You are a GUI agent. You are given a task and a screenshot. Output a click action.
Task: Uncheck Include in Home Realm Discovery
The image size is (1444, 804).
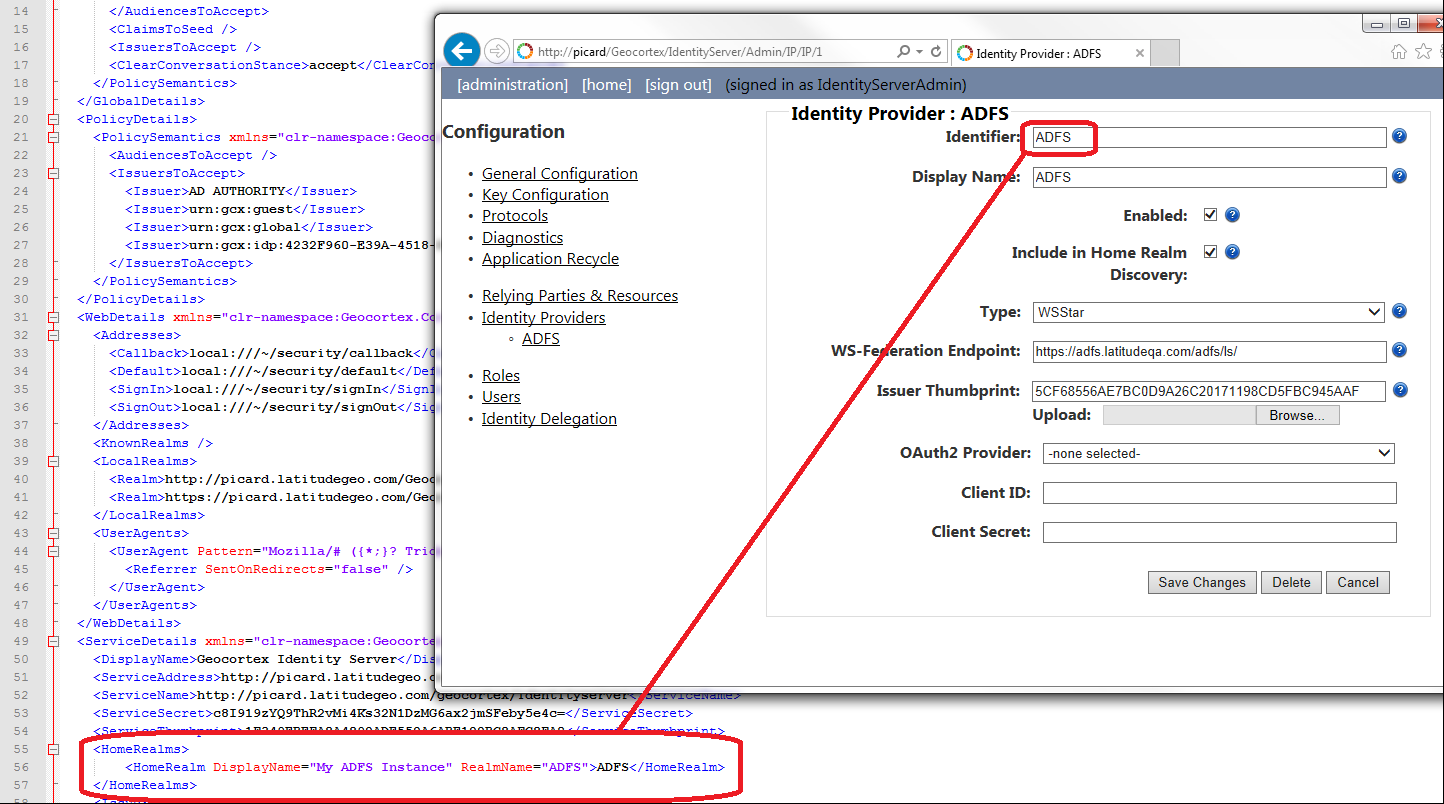pyautogui.click(x=1210, y=252)
